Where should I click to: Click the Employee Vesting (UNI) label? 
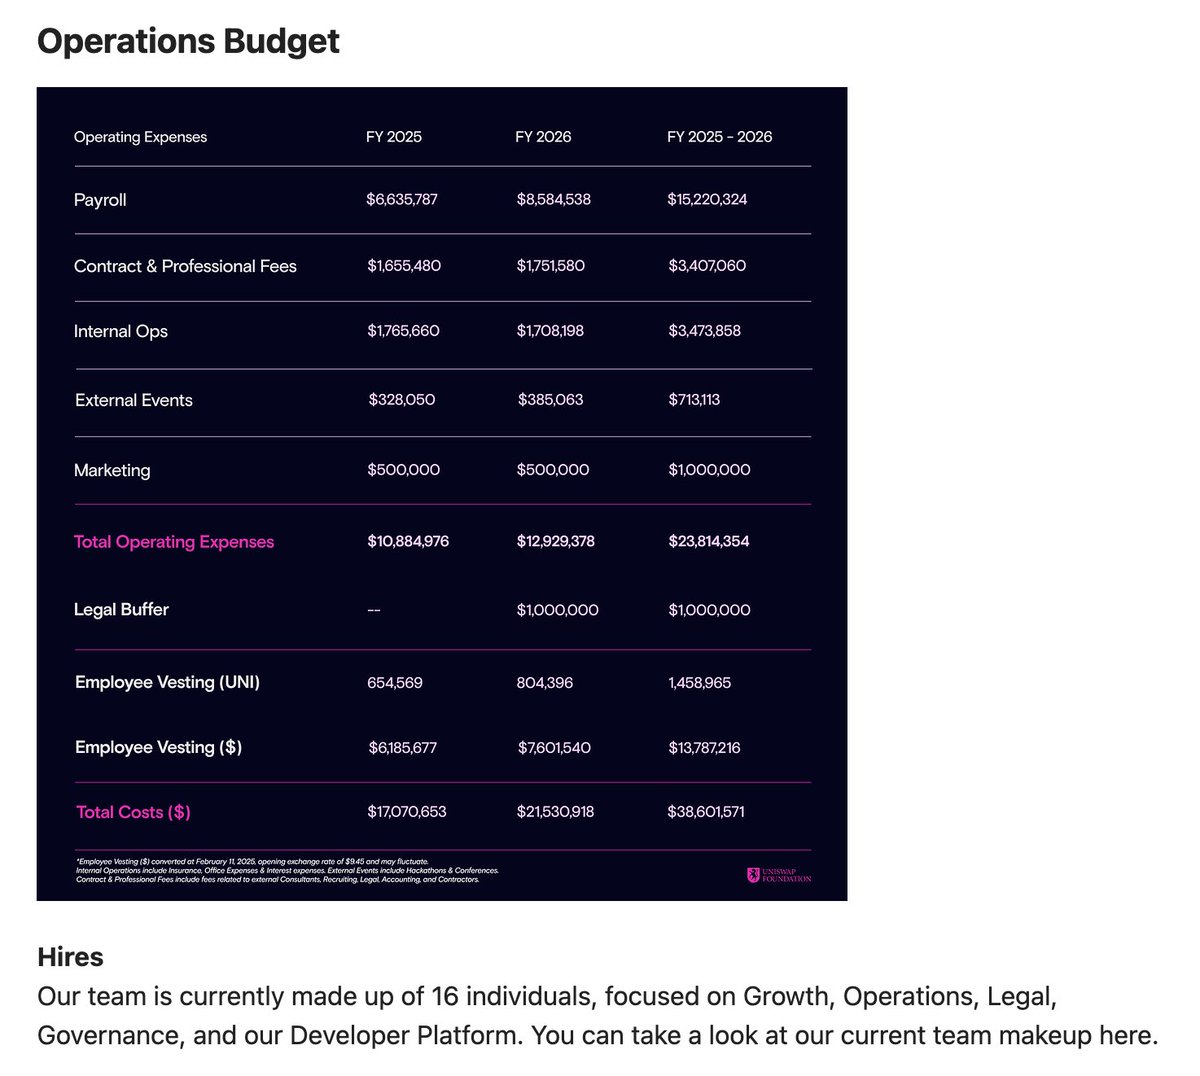pos(167,682)
